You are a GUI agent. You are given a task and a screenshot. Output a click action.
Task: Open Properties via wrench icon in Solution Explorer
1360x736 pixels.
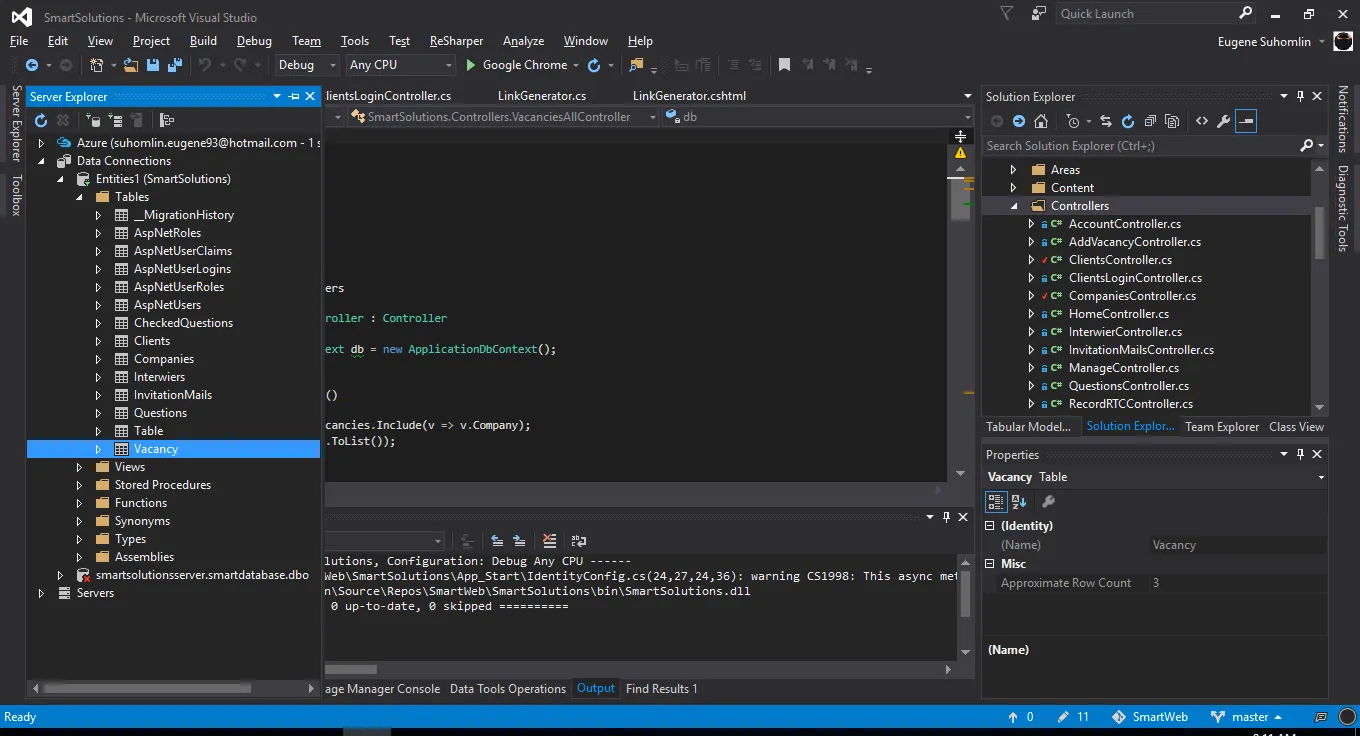[1223, 121]
